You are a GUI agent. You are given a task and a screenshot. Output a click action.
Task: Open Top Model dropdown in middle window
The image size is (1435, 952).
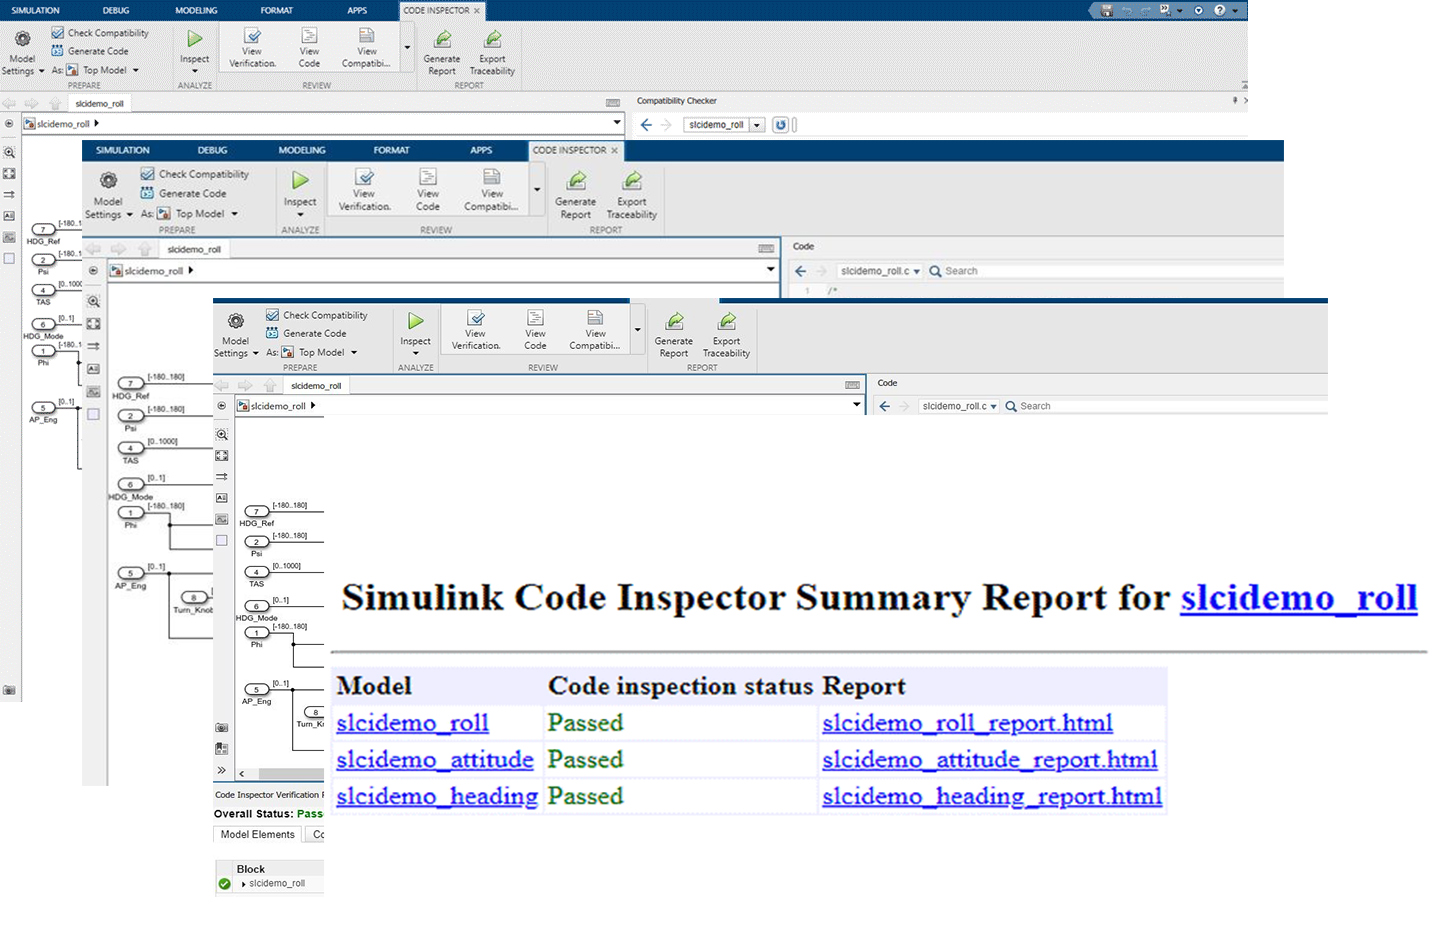(235, 213)
